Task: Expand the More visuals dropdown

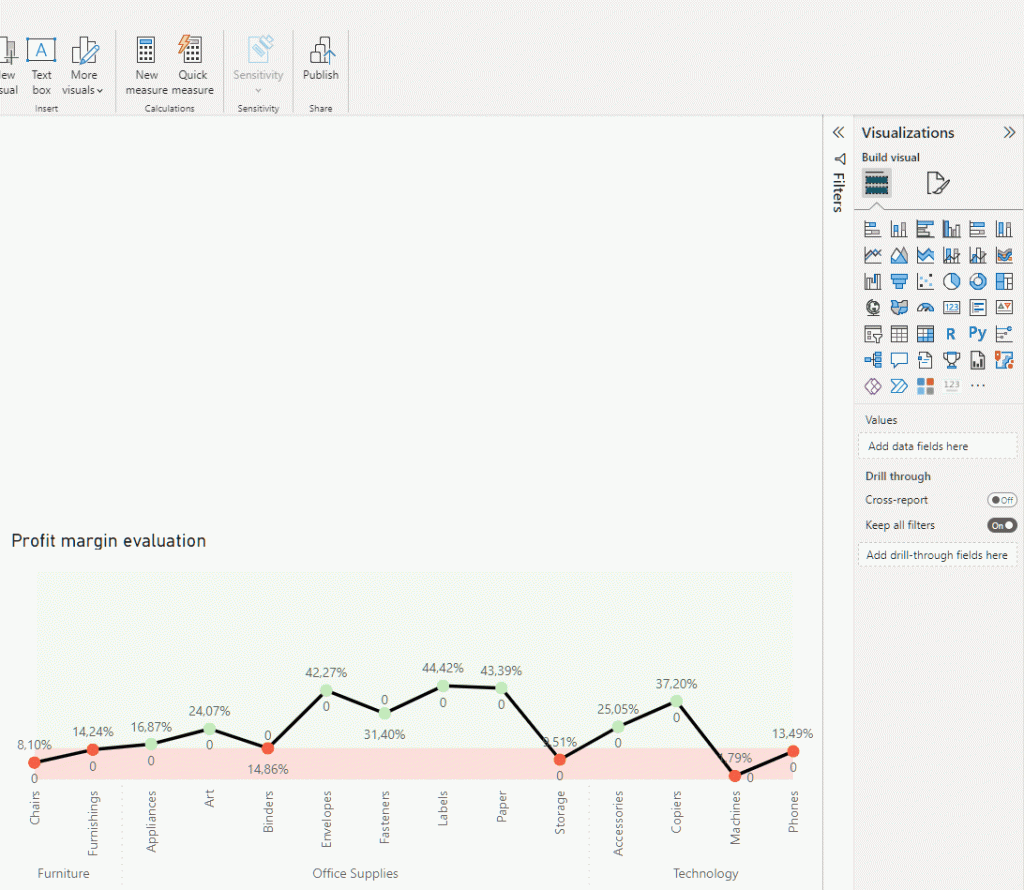Action: (84, 90)
